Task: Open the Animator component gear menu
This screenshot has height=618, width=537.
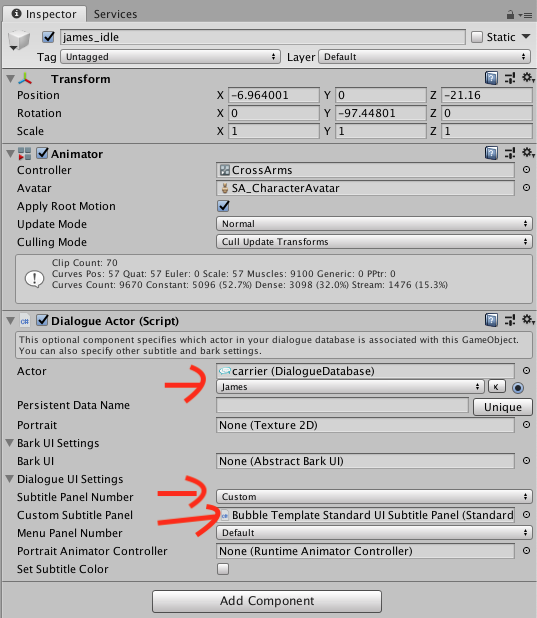Action: [x=528, y=153]
